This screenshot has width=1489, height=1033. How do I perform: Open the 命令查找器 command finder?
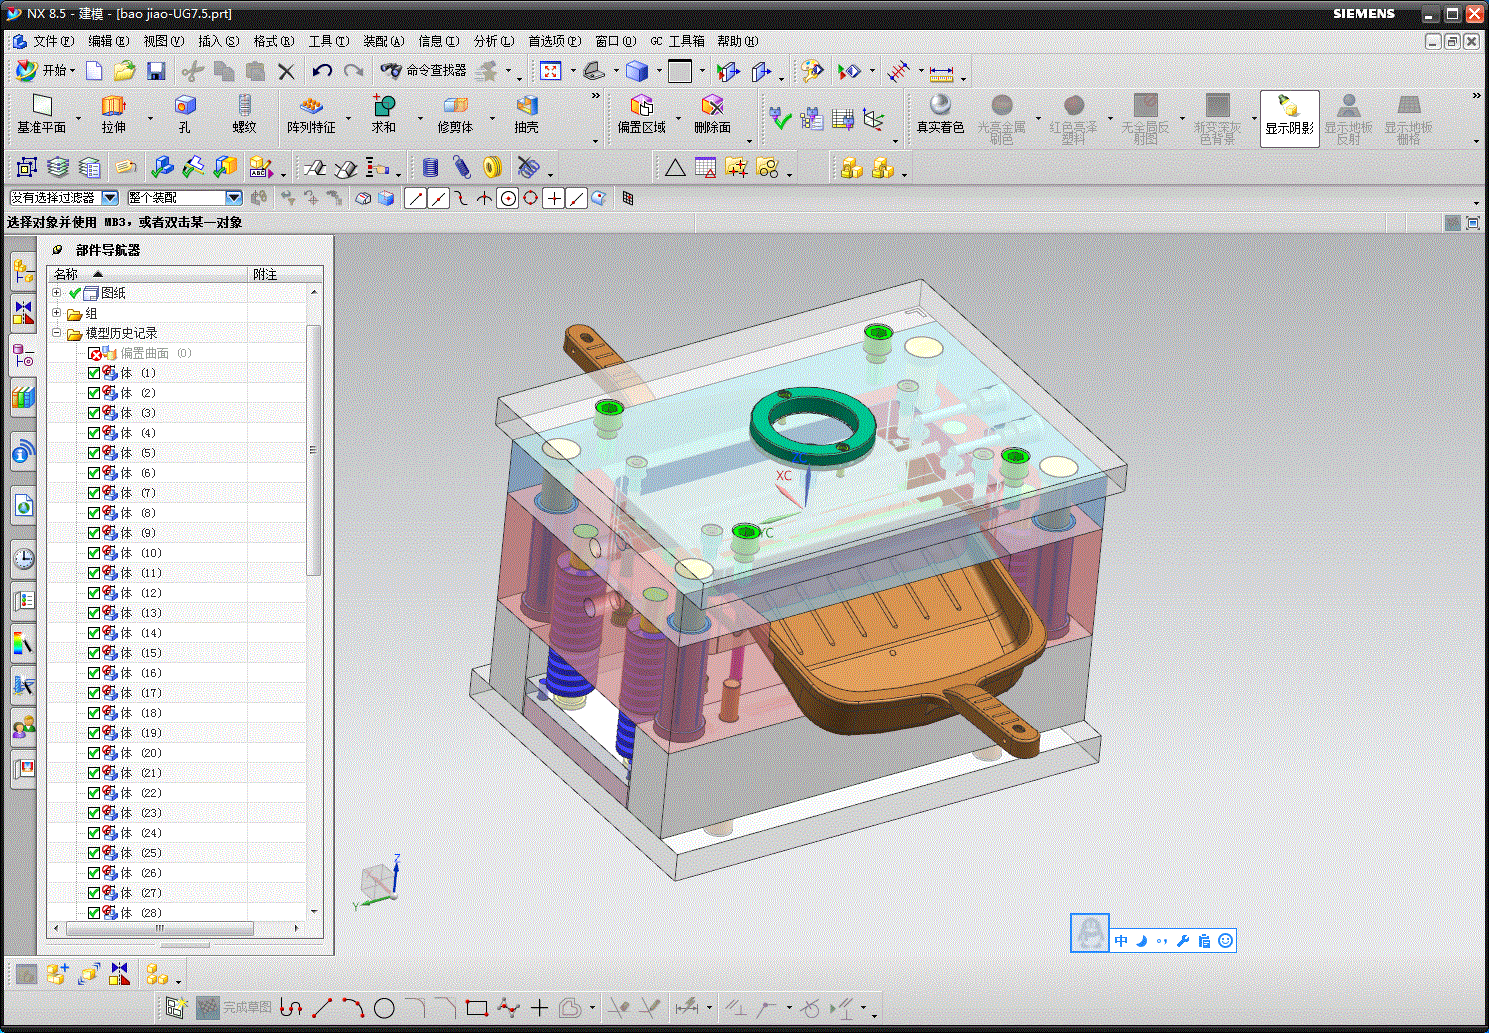424,71
